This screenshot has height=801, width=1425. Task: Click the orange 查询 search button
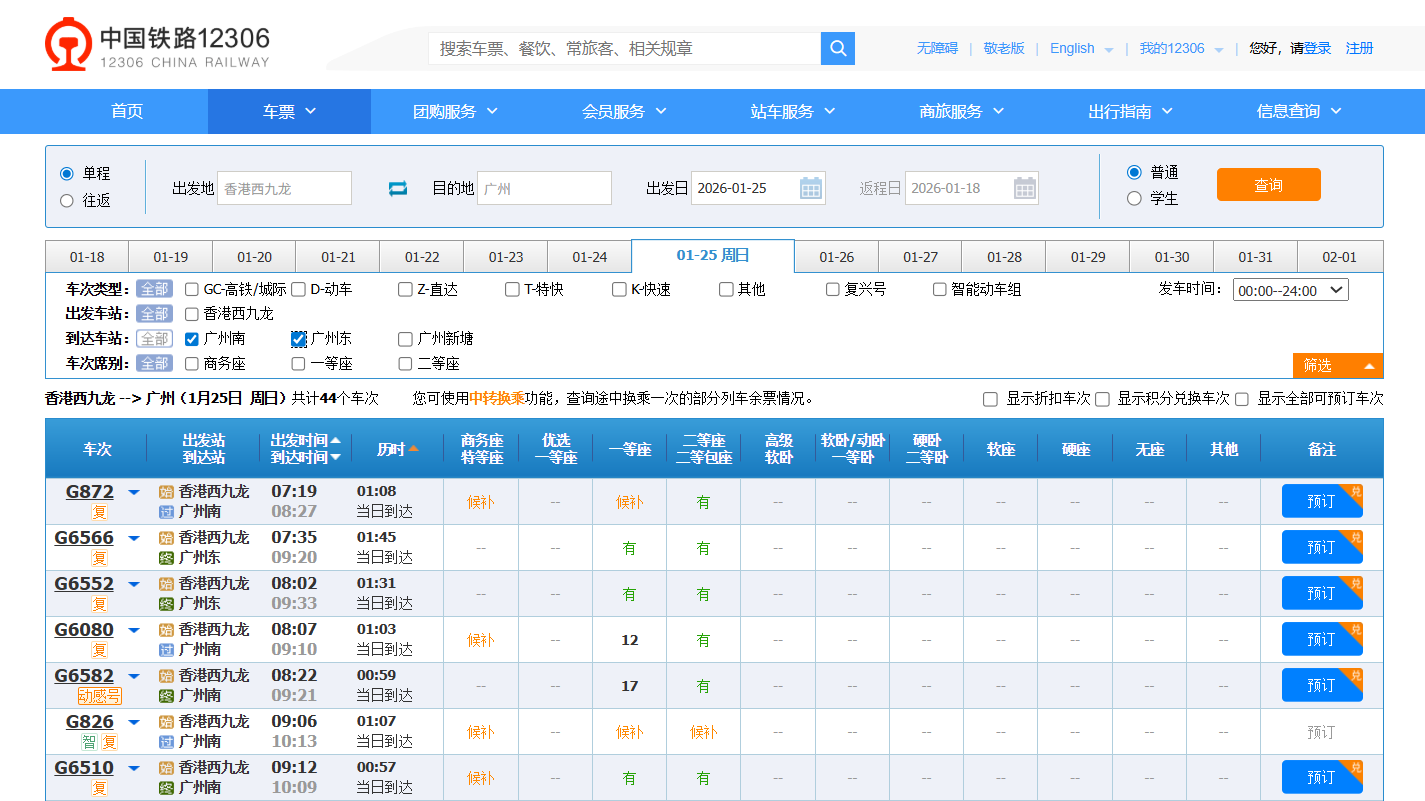click(1268, 185)
